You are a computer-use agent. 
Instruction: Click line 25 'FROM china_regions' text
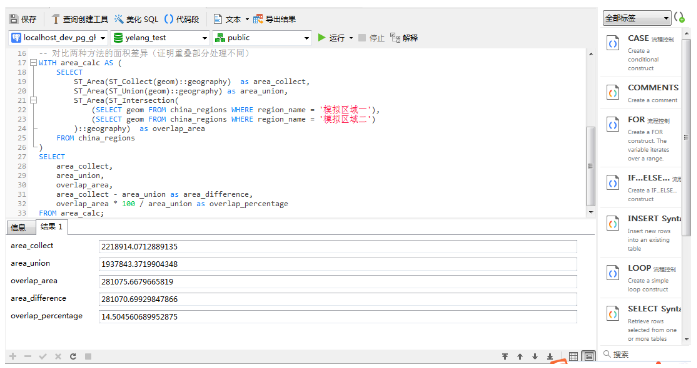96,138
